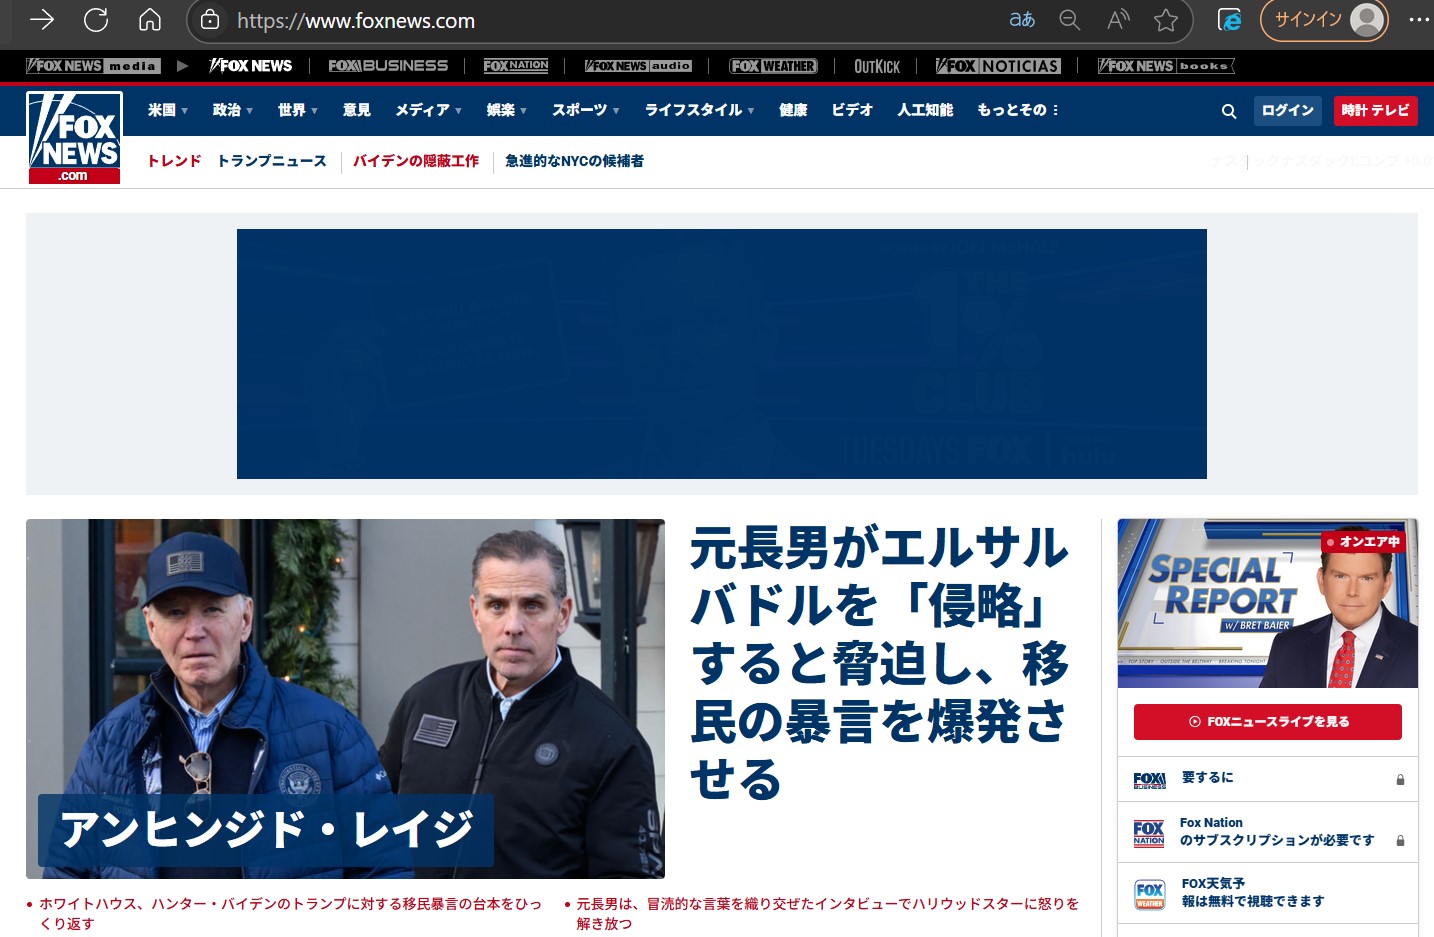Click the Special Report live thumbnail
This screenshot has width=1434, height=937.
point(1268,603)
